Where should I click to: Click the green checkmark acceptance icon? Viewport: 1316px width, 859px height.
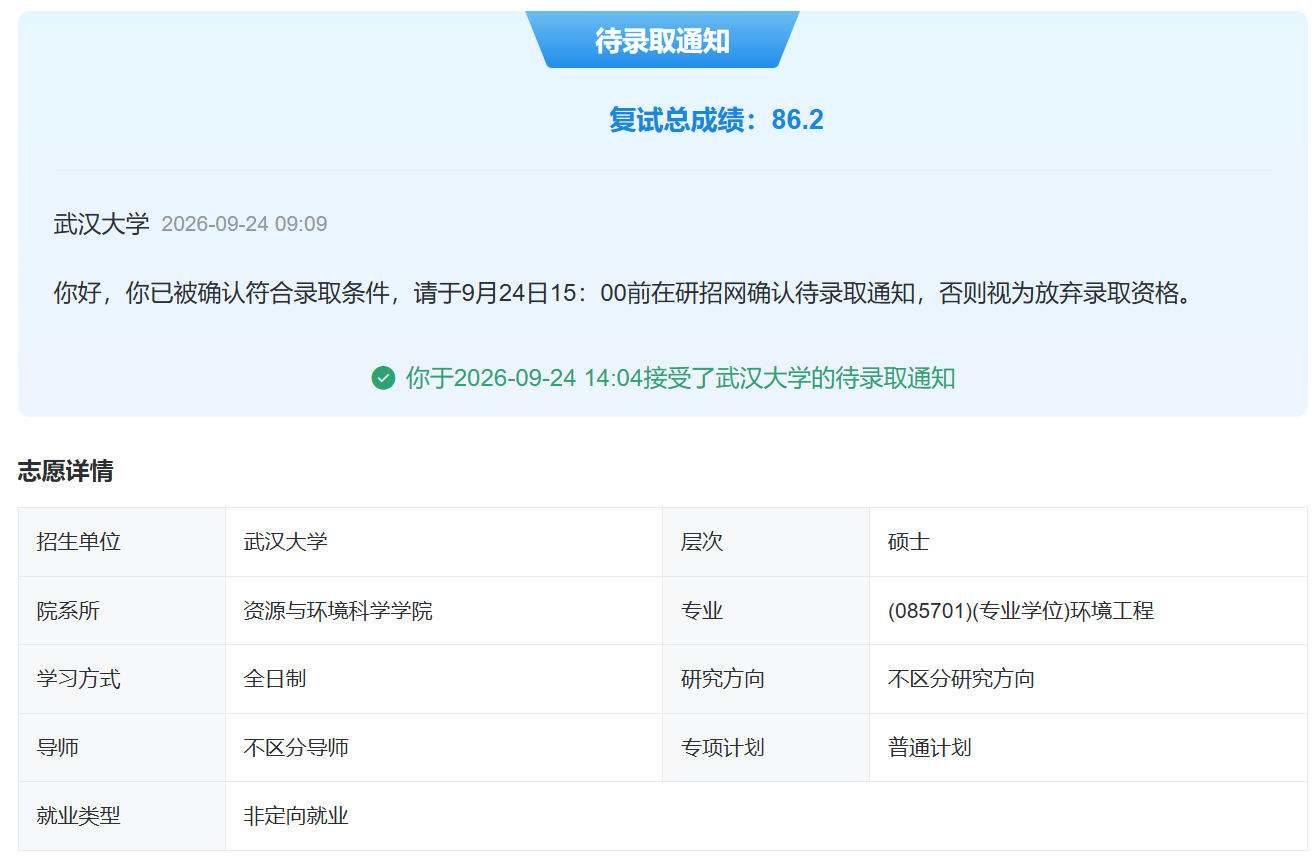point(383,378)
